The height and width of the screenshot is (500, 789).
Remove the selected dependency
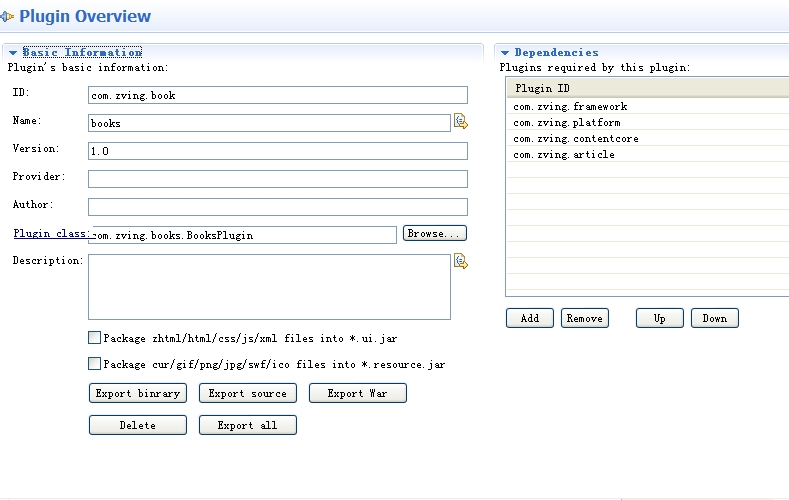584,318
